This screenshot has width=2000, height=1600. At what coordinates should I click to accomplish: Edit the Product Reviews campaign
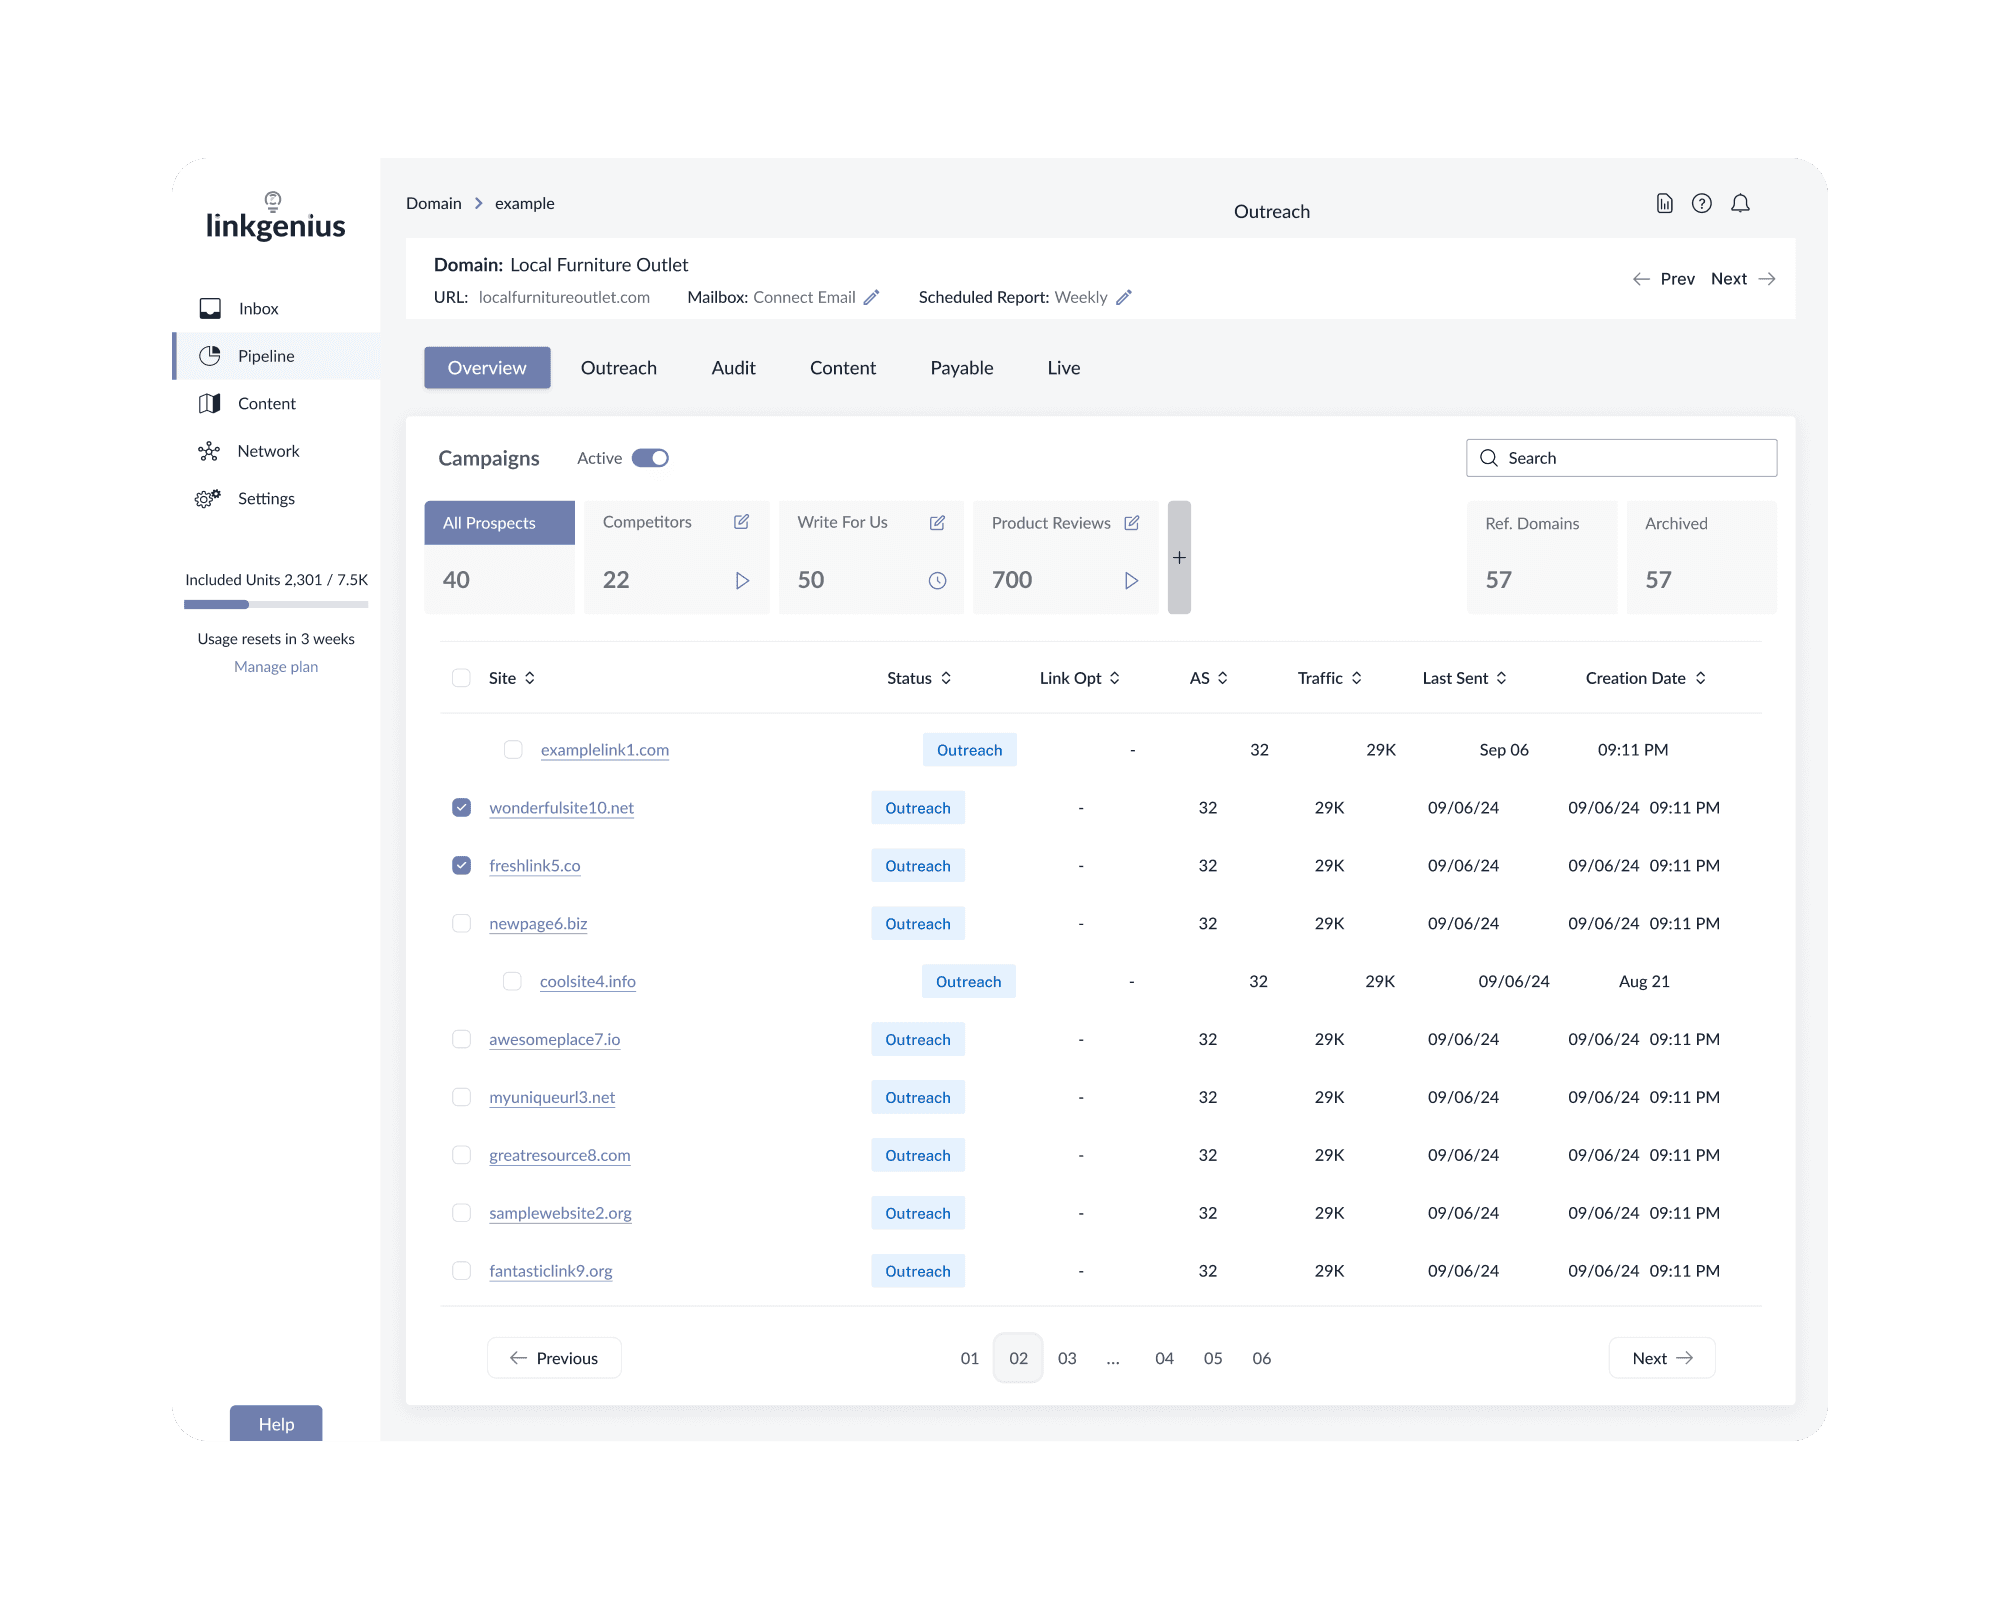(1132, 523)
